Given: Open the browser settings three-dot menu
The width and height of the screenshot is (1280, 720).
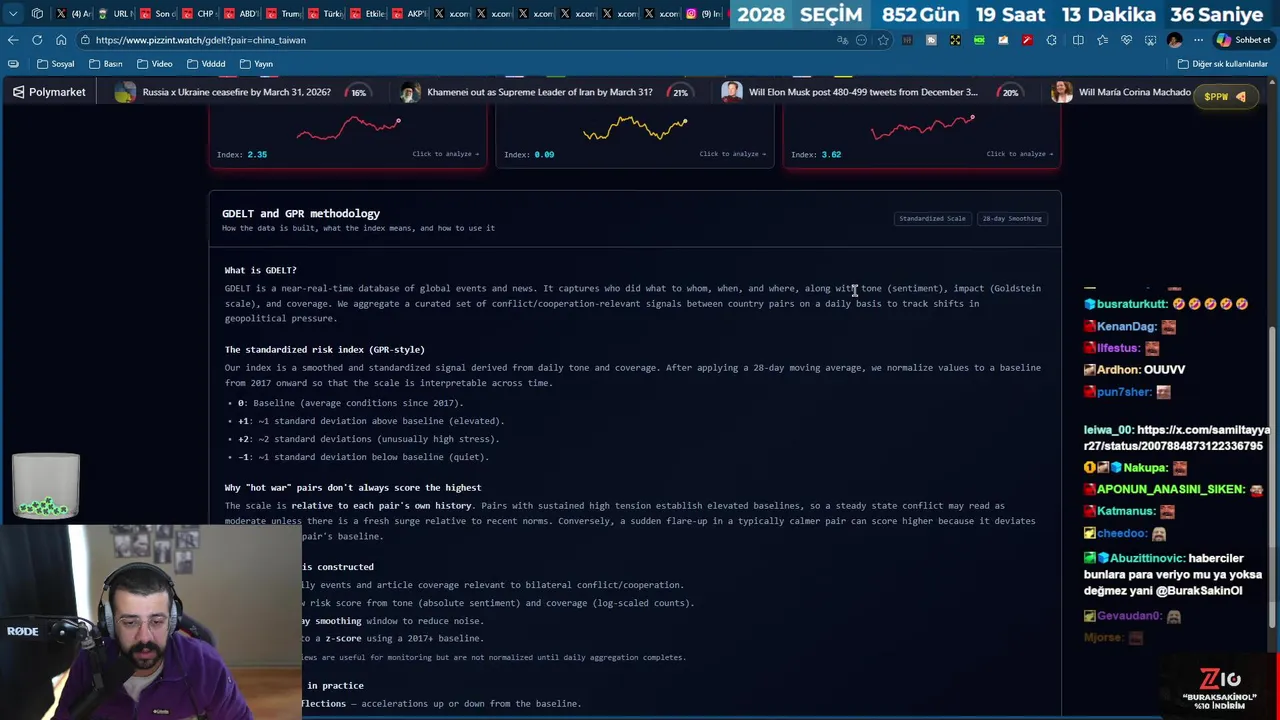Looking at the screenshot, I should [1198, 40].
